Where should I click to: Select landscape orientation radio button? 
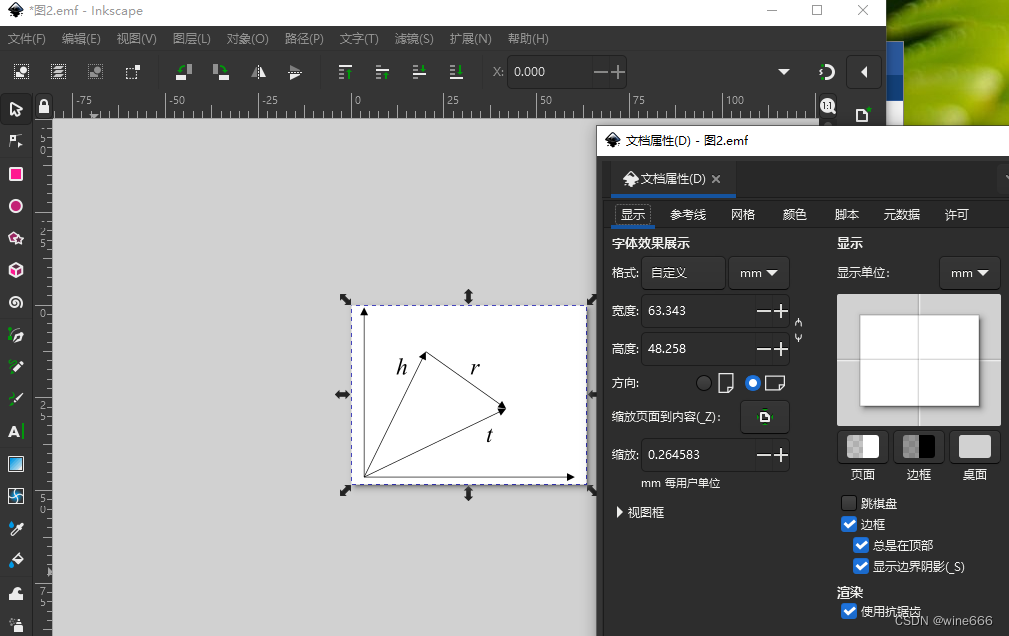(x=752, y=383)
